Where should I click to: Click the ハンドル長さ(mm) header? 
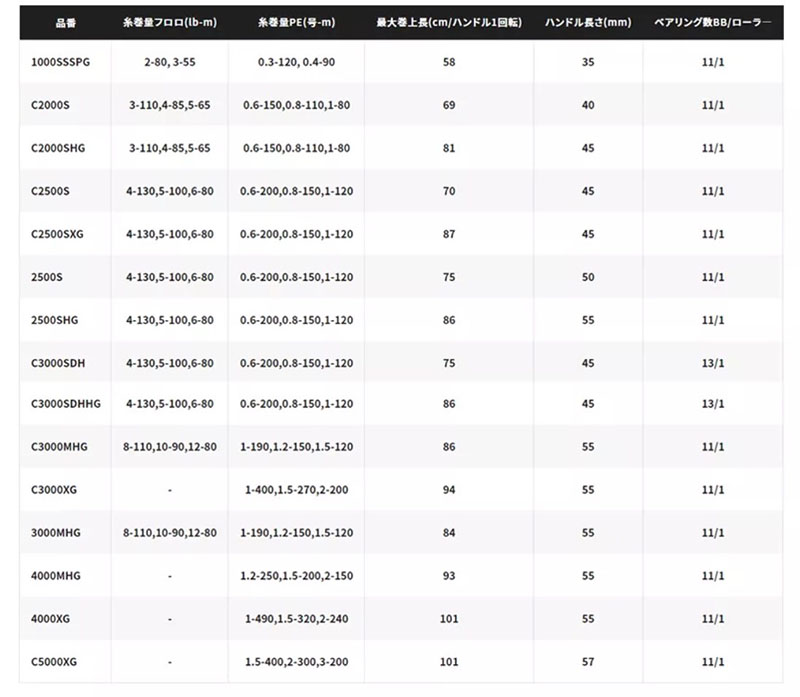click(x=588, y=22)
